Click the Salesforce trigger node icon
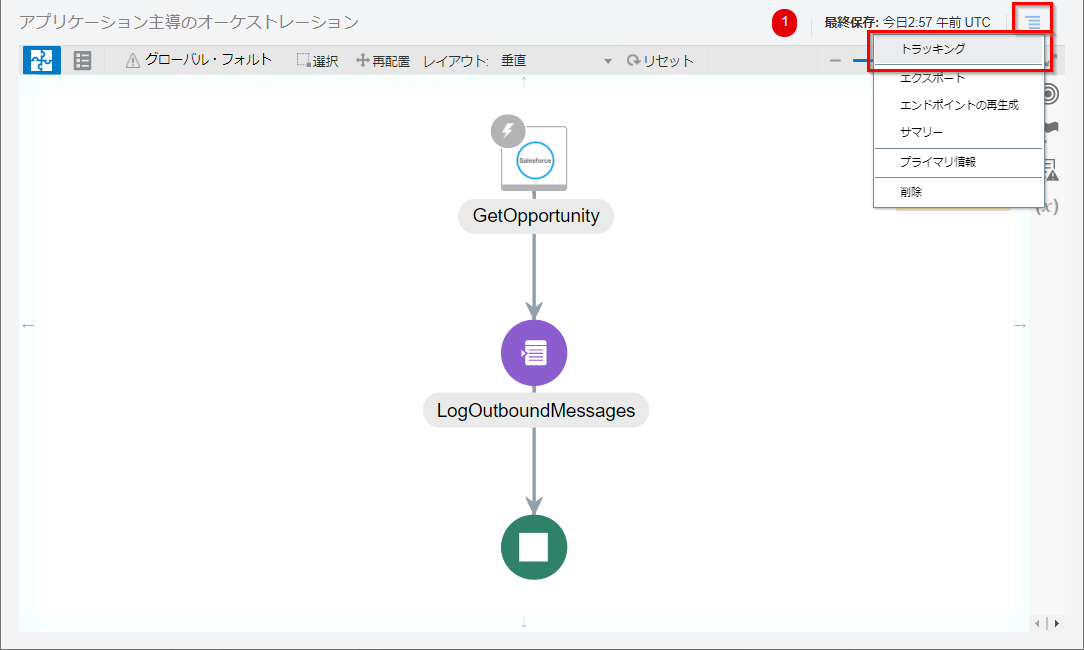1084x650 pixels. 534,159
